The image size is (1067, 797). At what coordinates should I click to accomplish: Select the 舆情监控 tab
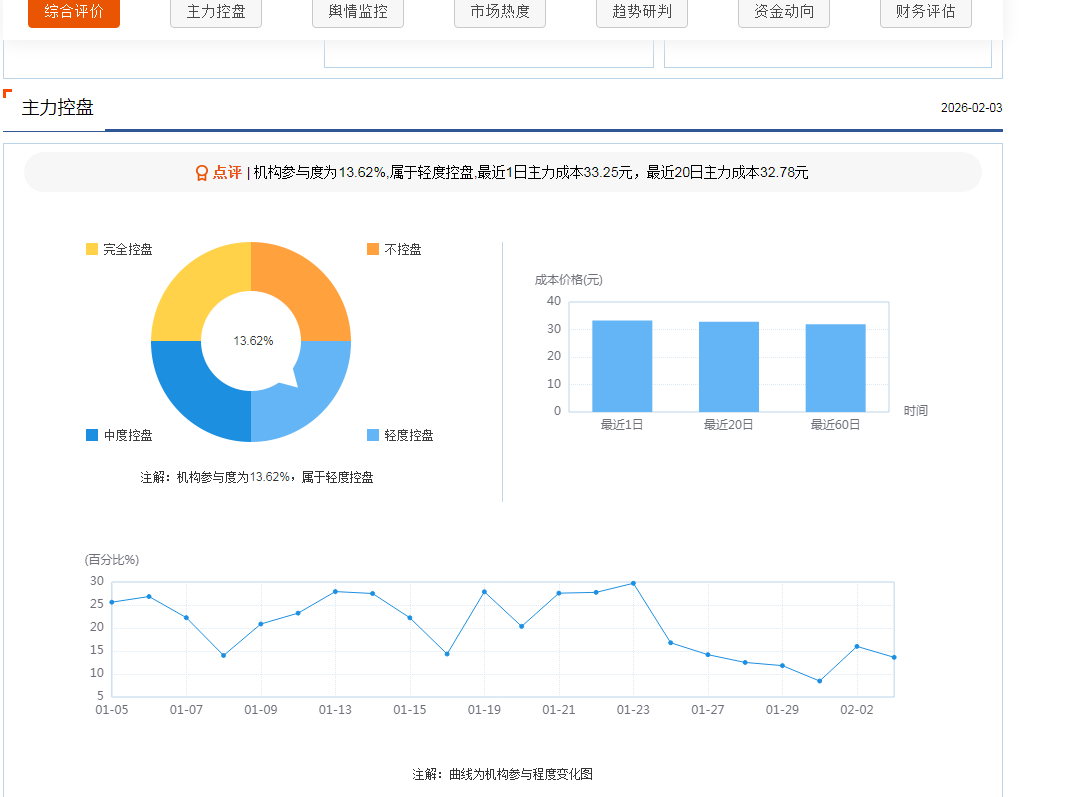pos(358,13)
